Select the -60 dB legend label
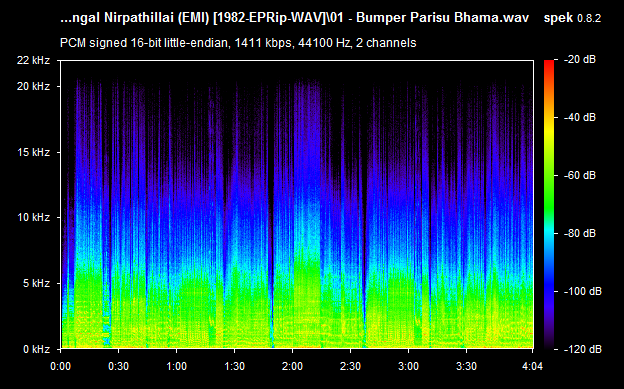This screenshot has width=624, height=389. click(580, 176)
